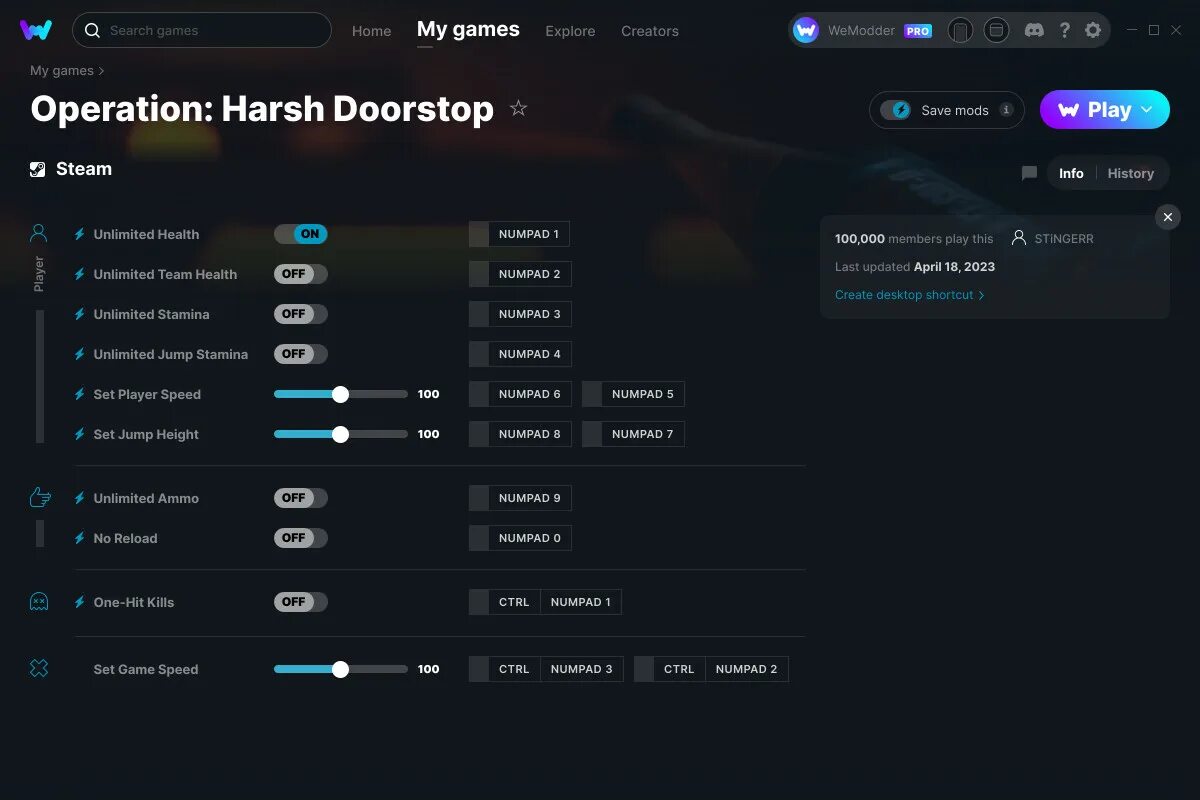Open the Creators tab
Image resolution: width=1200 pixels, height=800 pixels.
tap(650, 31)
